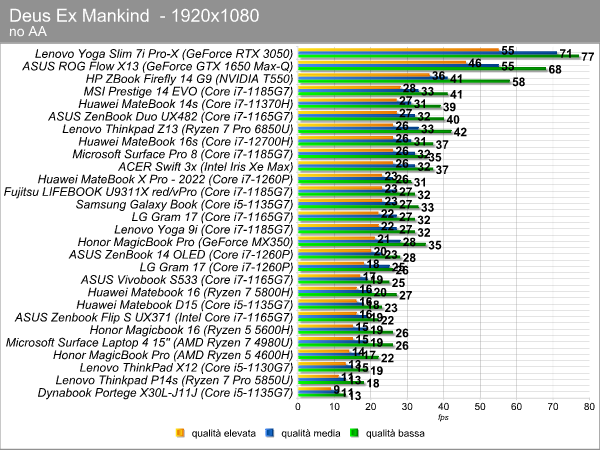Select the ASUS Vivobook S533 label
Screen dimensions: 600x450
(187, 280)
